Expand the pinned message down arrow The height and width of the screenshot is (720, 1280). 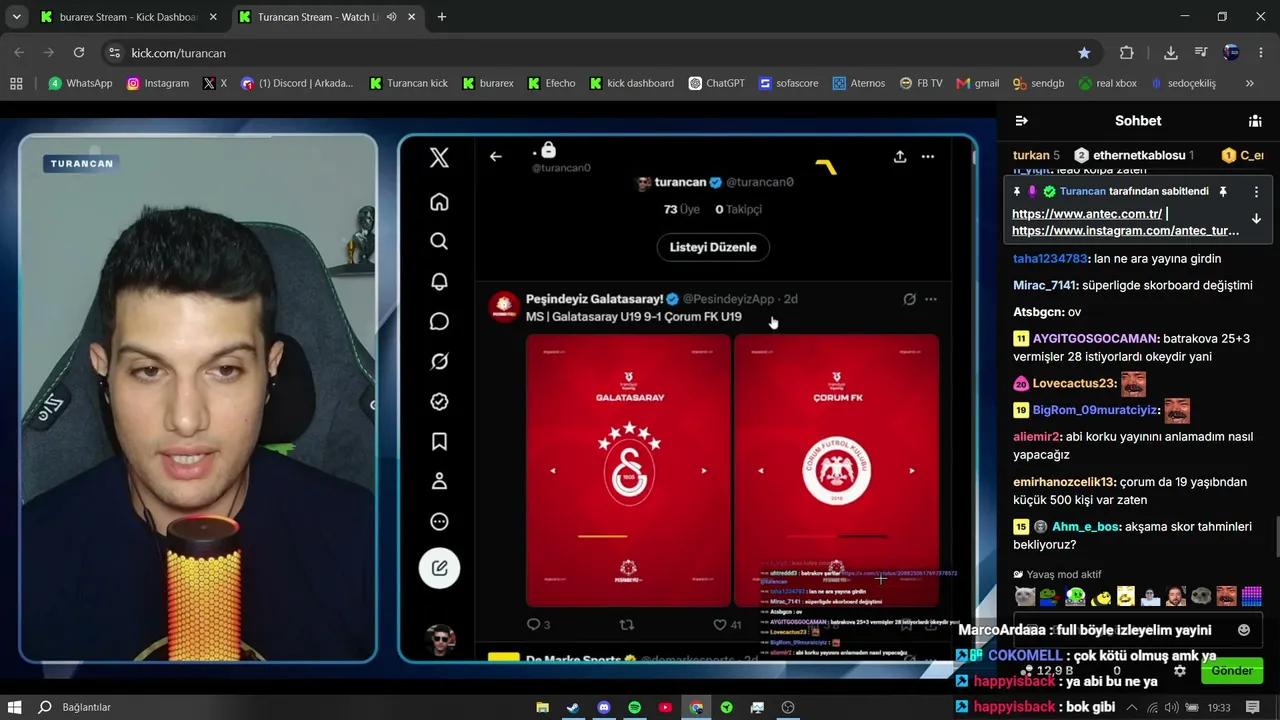tap(1256, 218)
